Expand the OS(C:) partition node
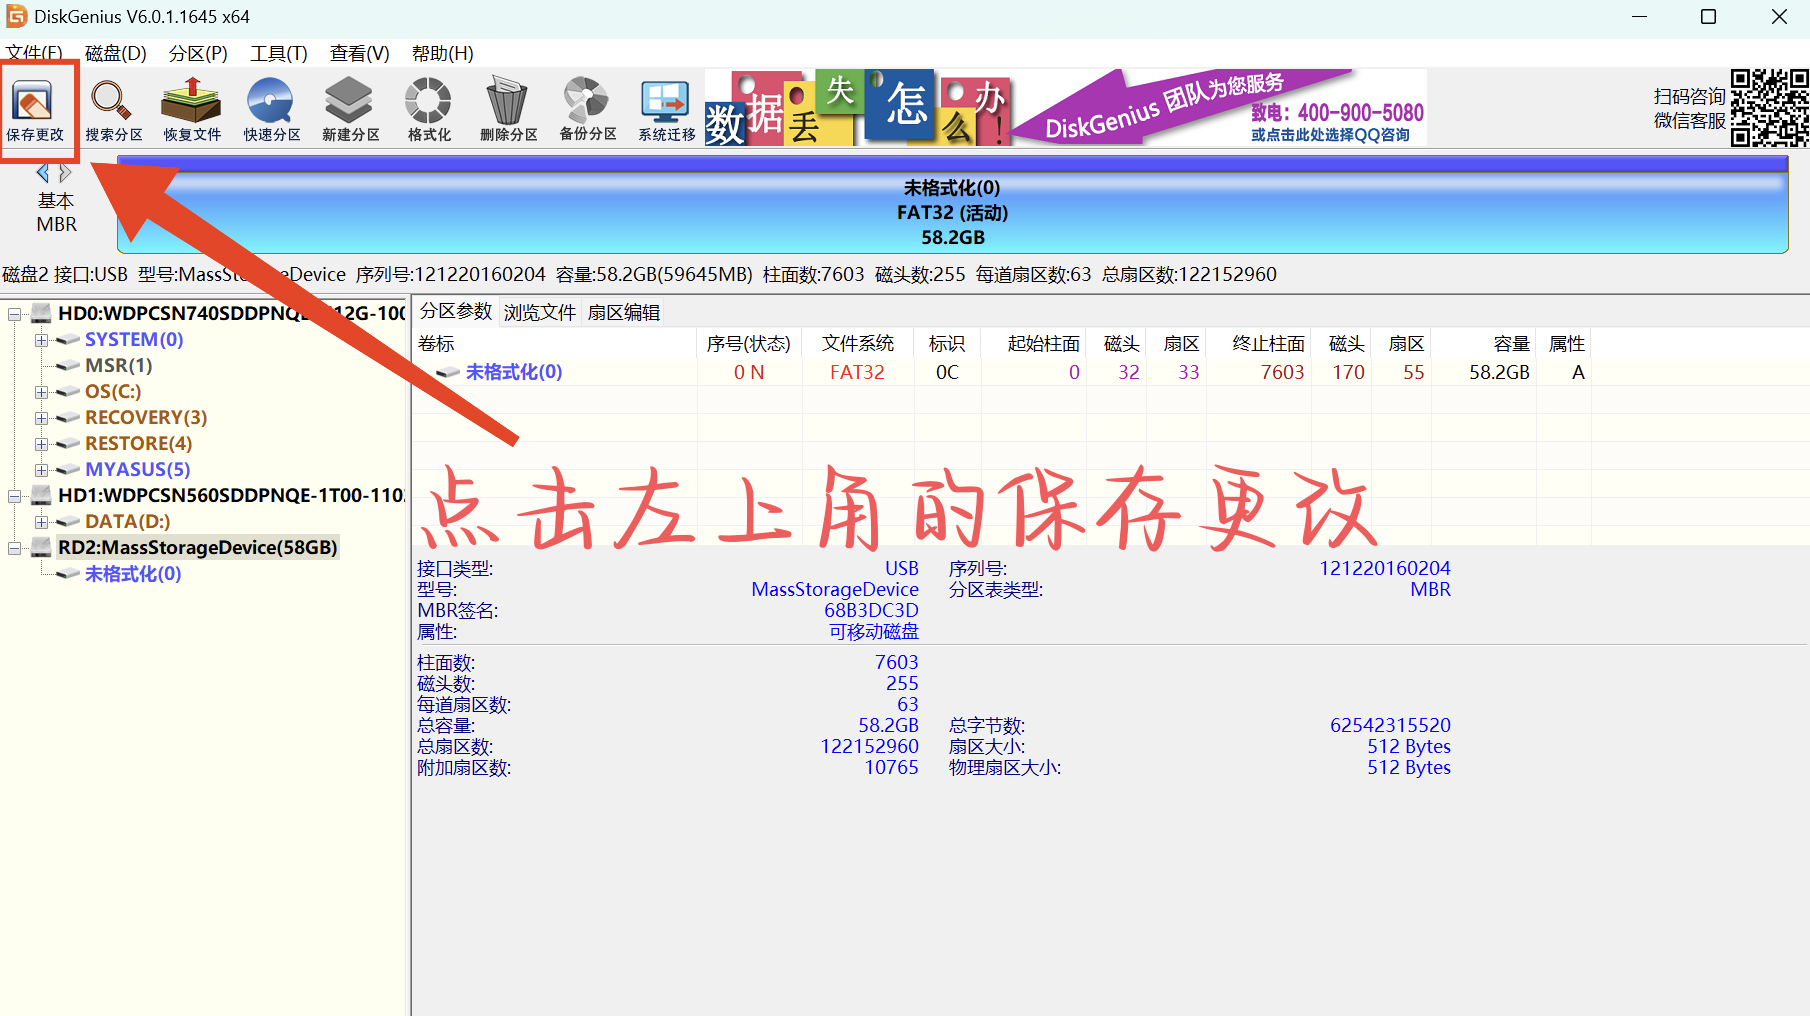Image resolution: width=1810 pixels, height=1016 pixels. (41, 392)
